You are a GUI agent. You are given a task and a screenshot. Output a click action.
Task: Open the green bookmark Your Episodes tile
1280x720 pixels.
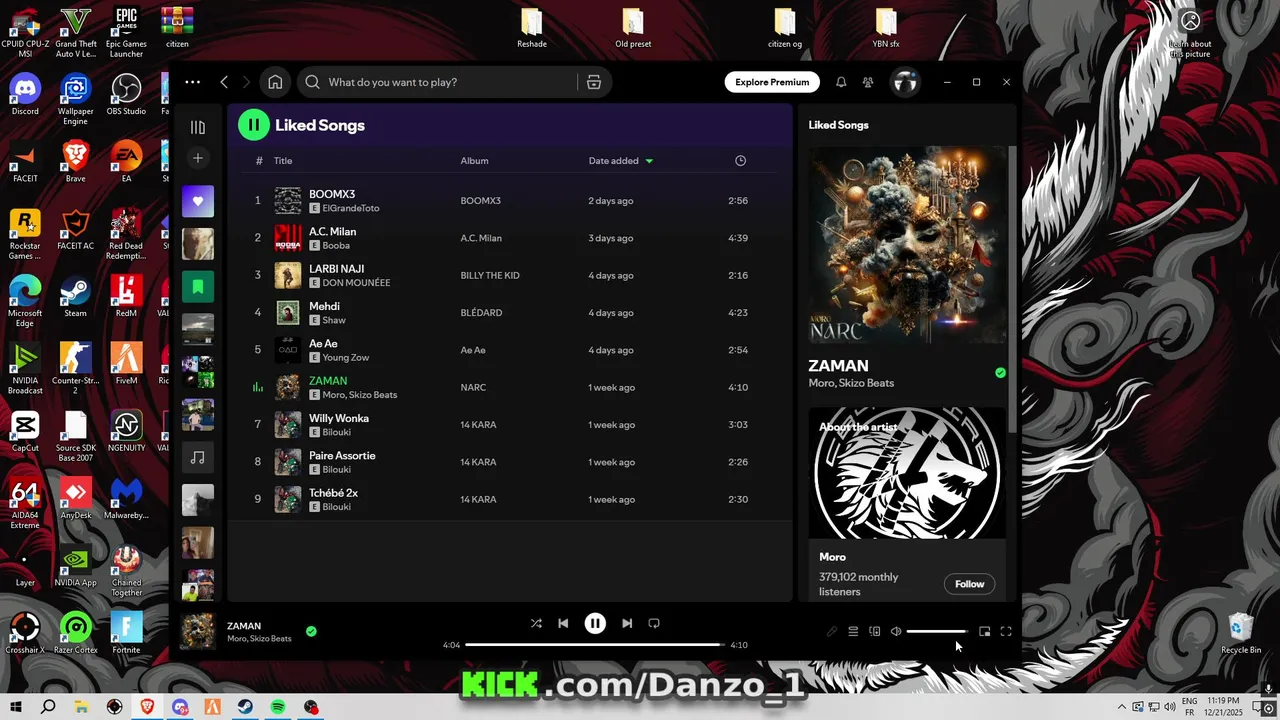[198, 287]
